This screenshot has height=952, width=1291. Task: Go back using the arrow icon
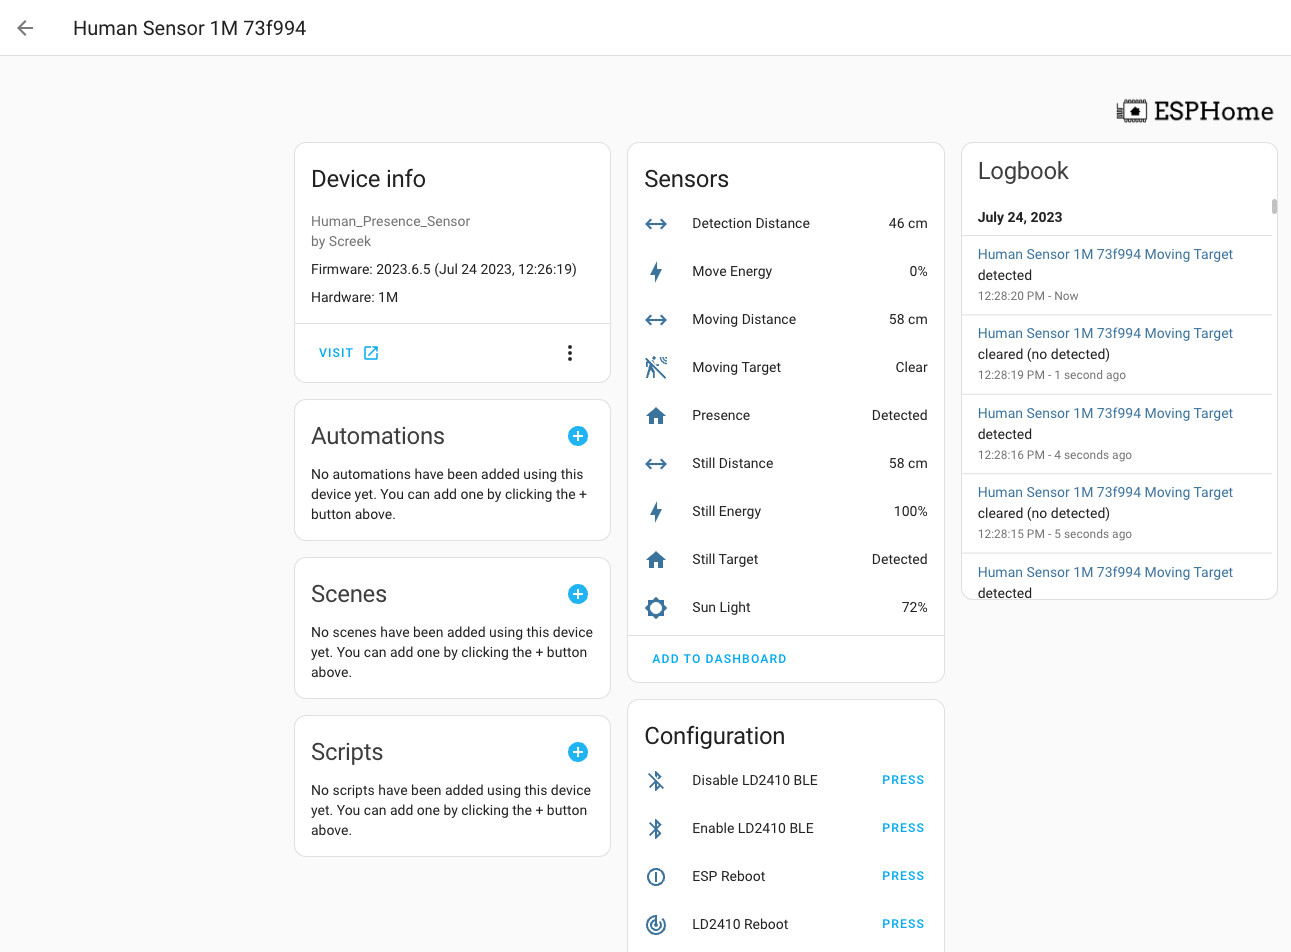(x=26, y=28)
